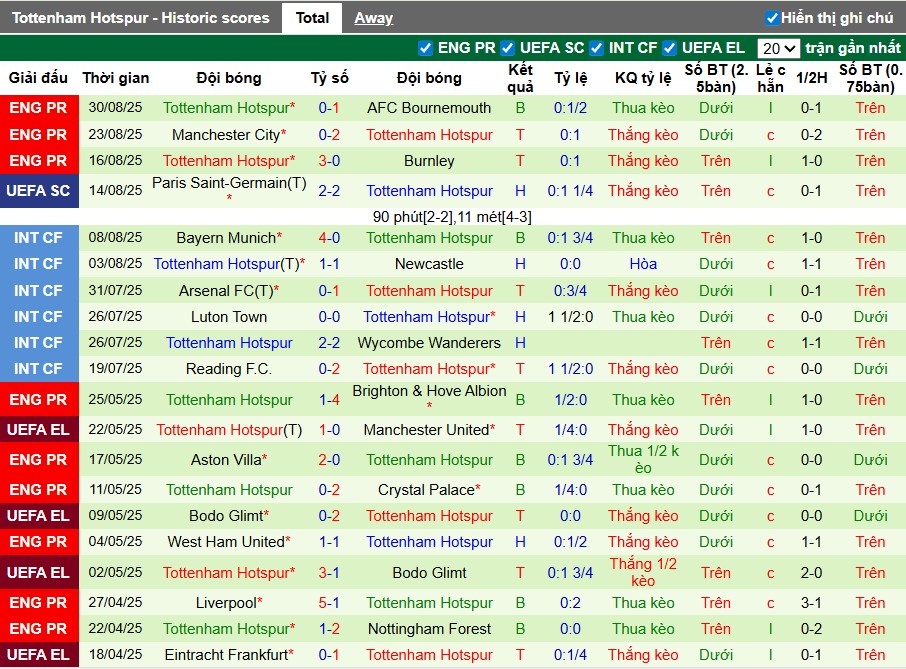906x669 pixels.
Task: Click the Tỷ số column header
Action: pos(329,78)
